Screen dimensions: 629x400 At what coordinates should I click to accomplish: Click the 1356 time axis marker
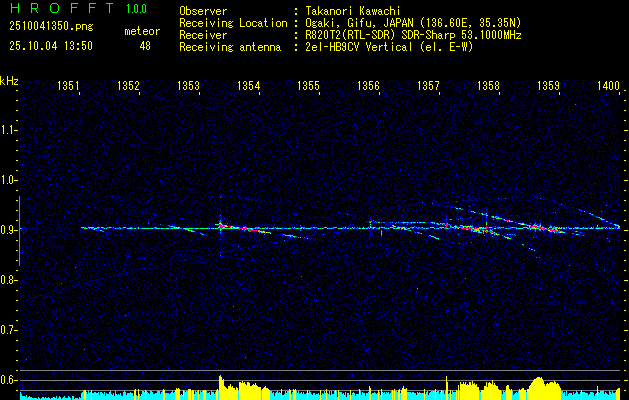point(368,85)
